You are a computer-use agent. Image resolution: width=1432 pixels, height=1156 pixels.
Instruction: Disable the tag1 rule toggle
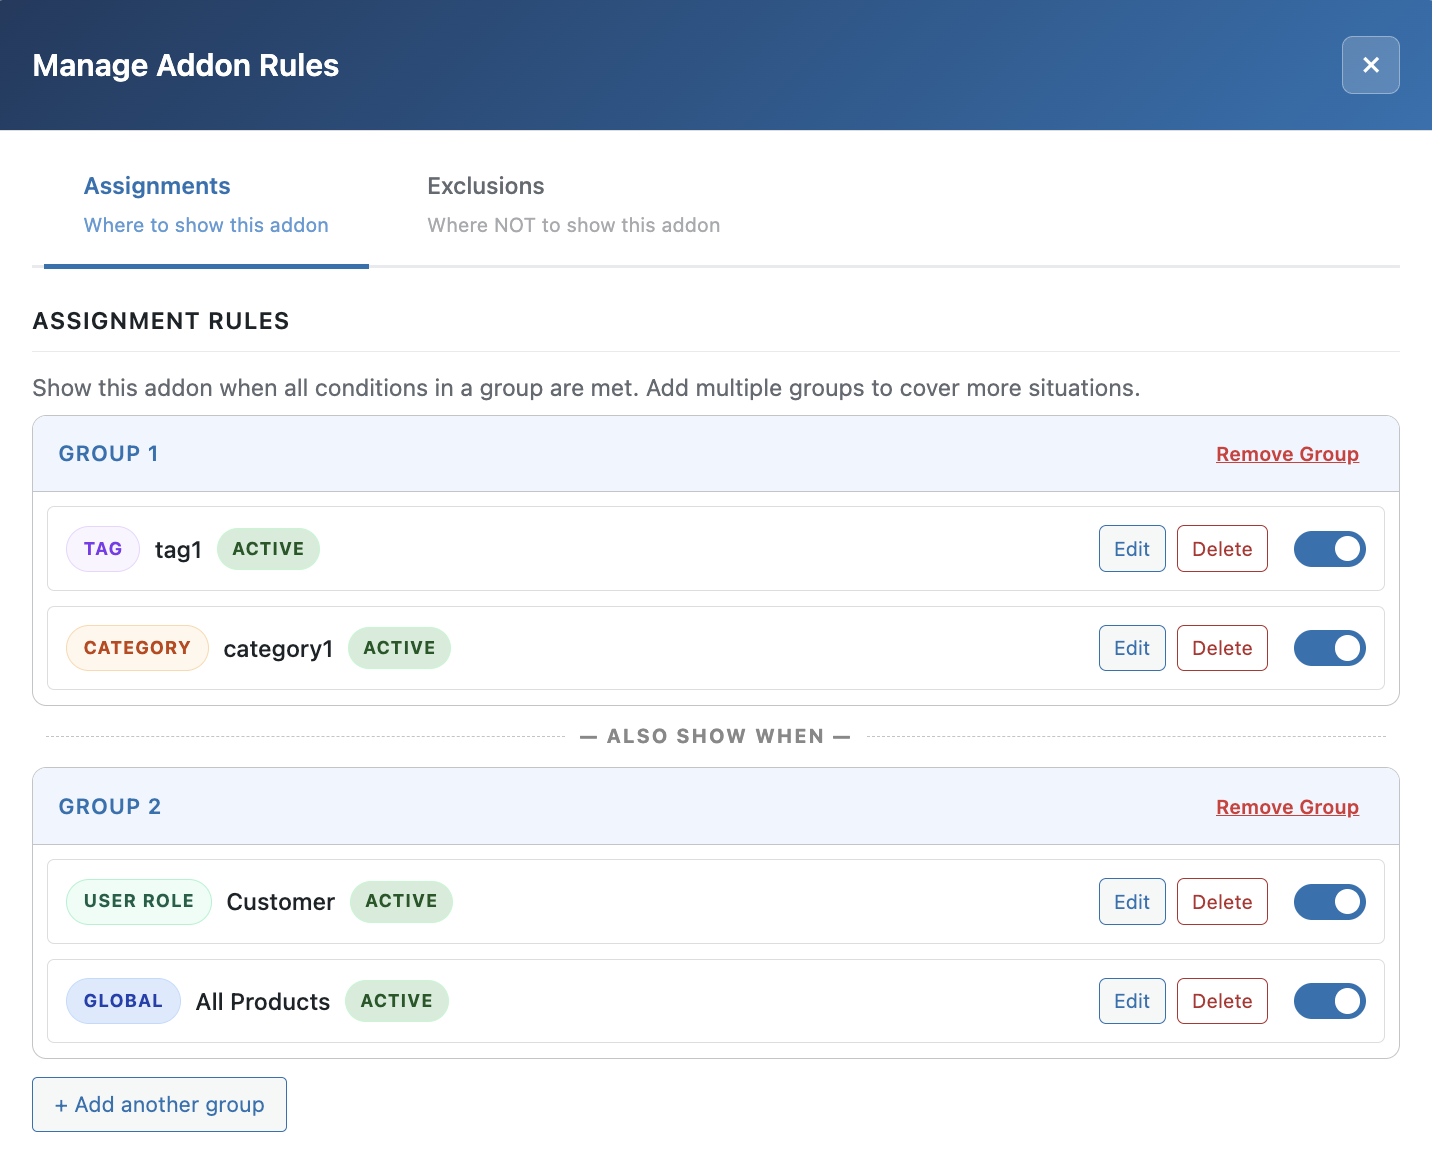click(x=1329, y=549)
